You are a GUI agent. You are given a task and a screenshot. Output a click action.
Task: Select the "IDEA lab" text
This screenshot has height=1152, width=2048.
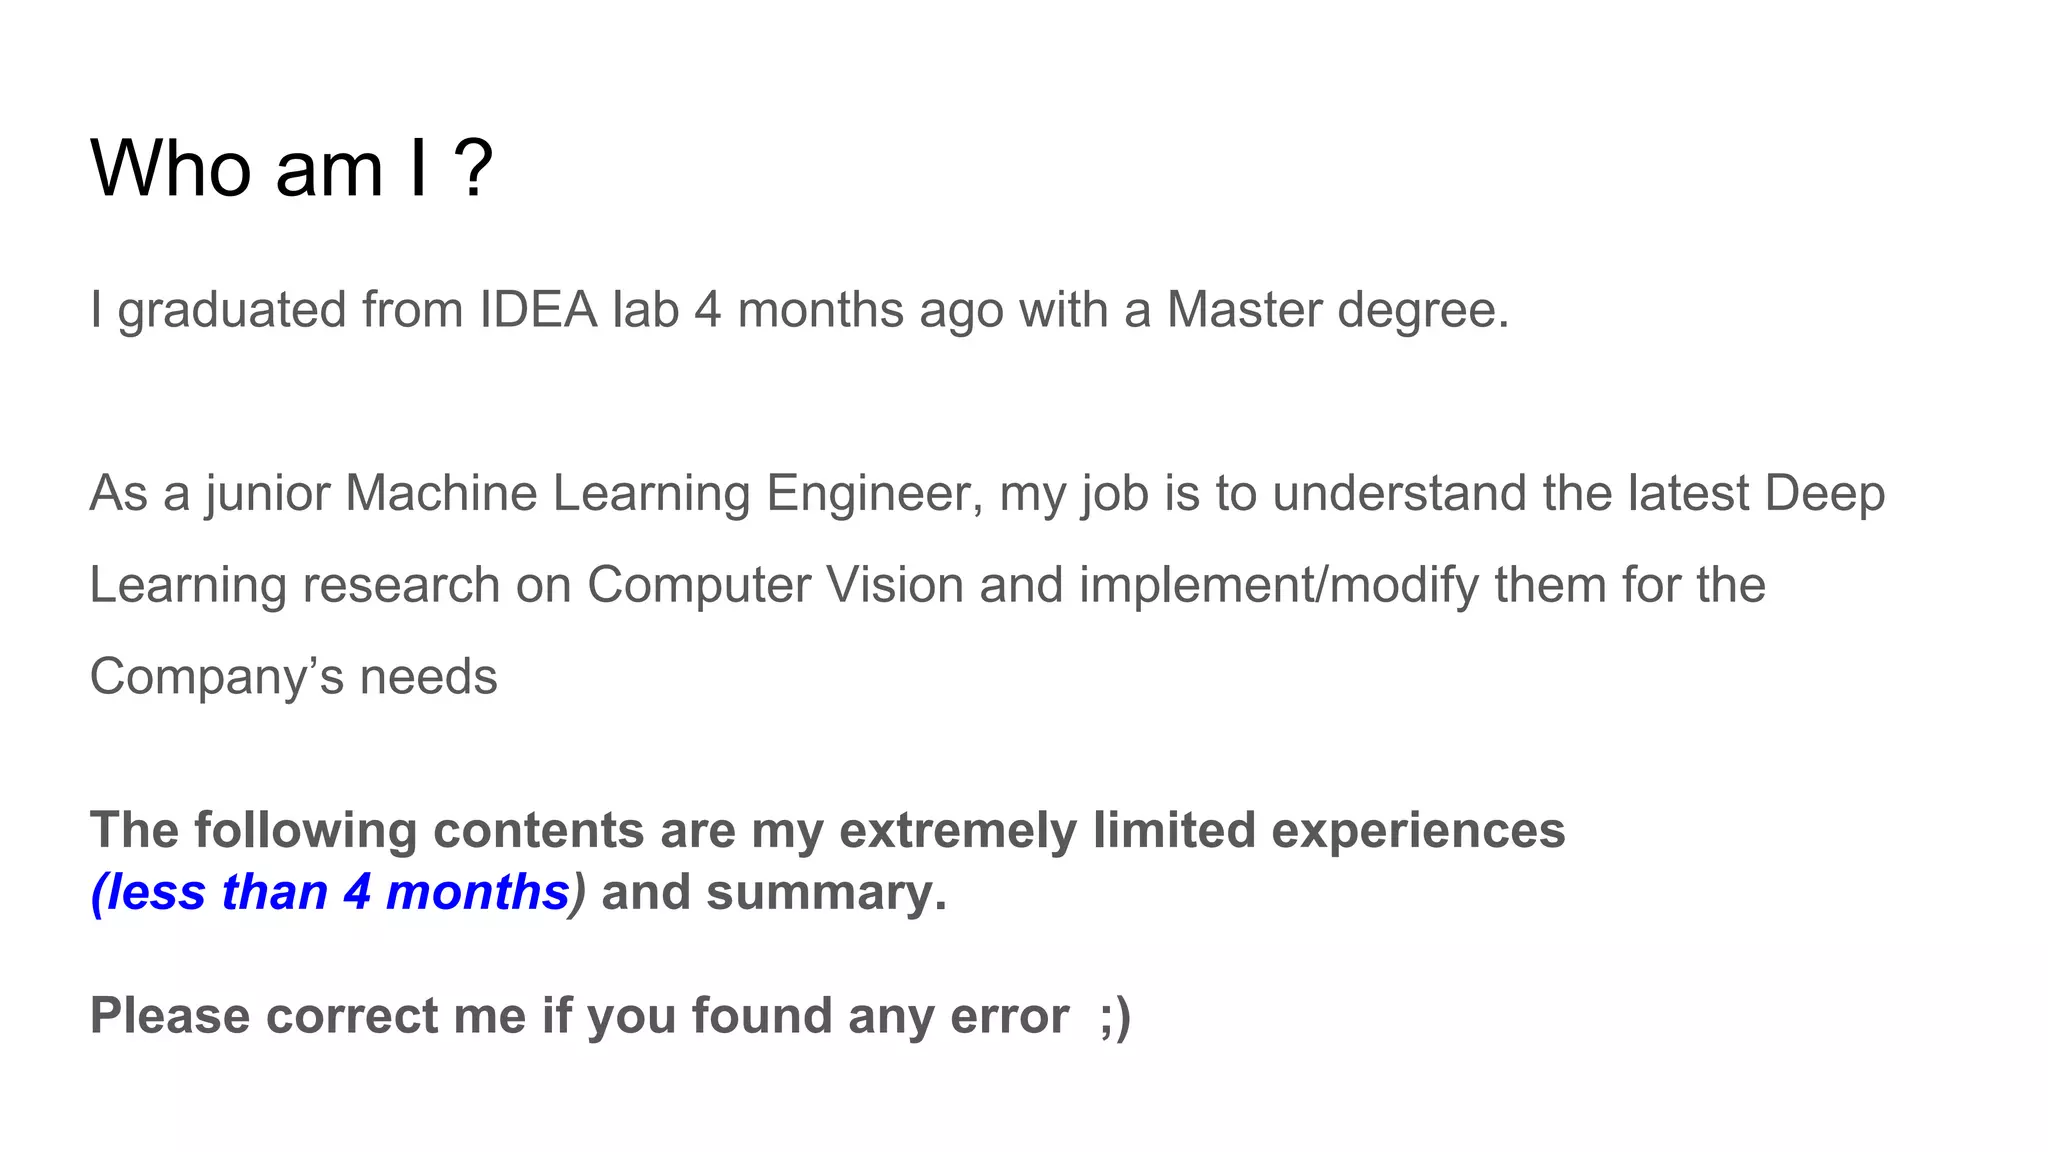click(579, 310)
